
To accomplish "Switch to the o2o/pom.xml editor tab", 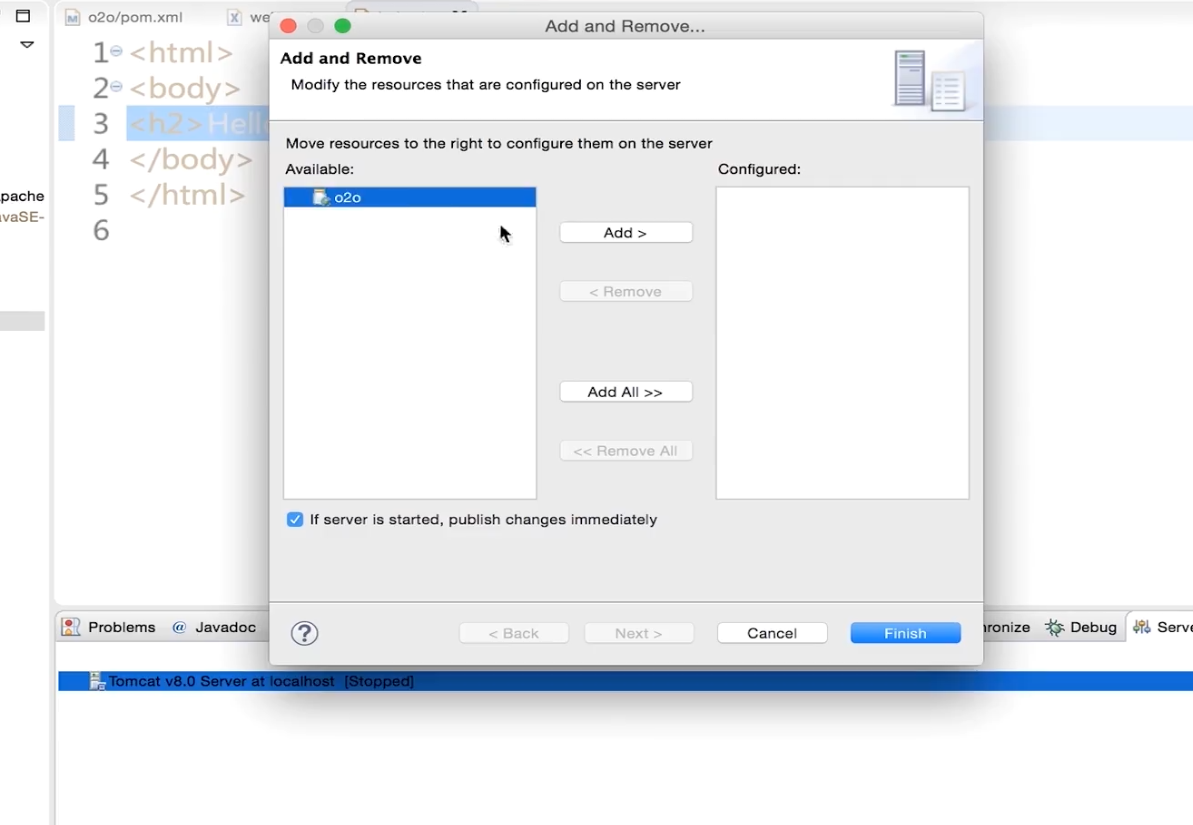I will pyautogui.click(x=125, y=17).
